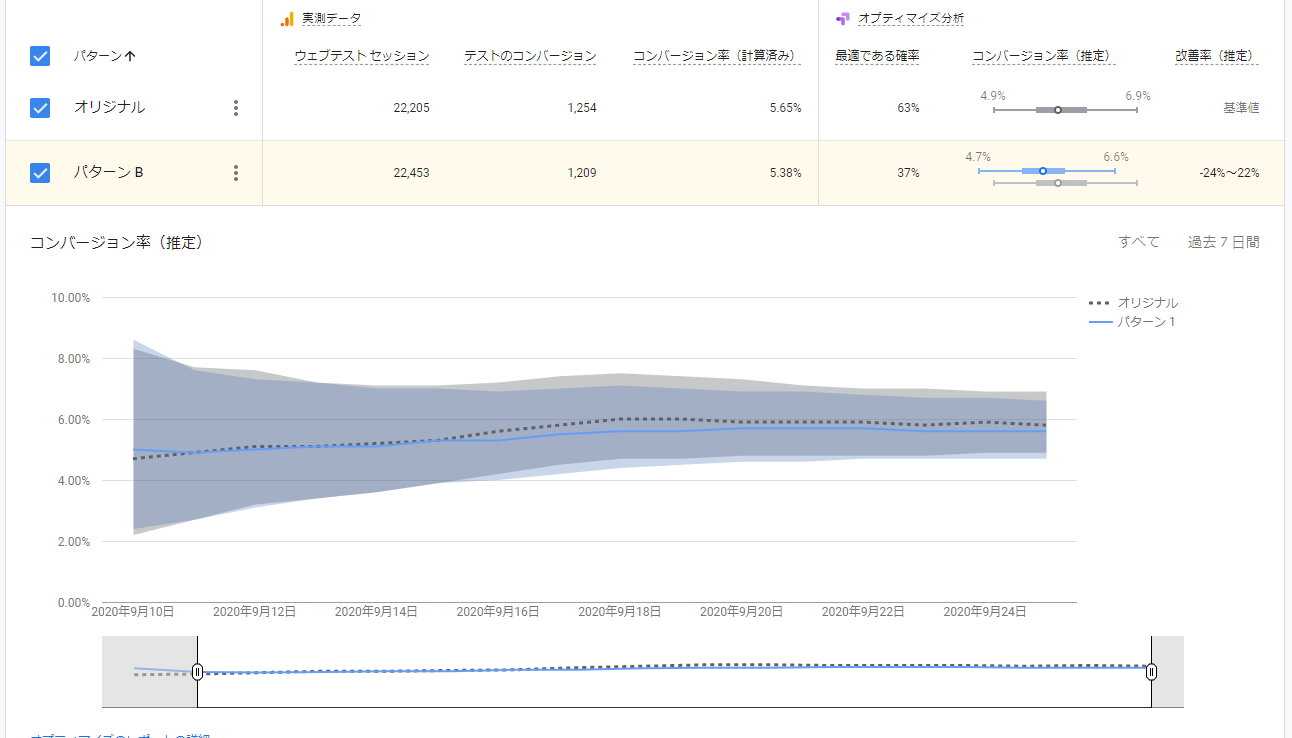This screenshot has height=738, width=1292.
Task: Click the 22,453 sessions value
Action: 411,173
